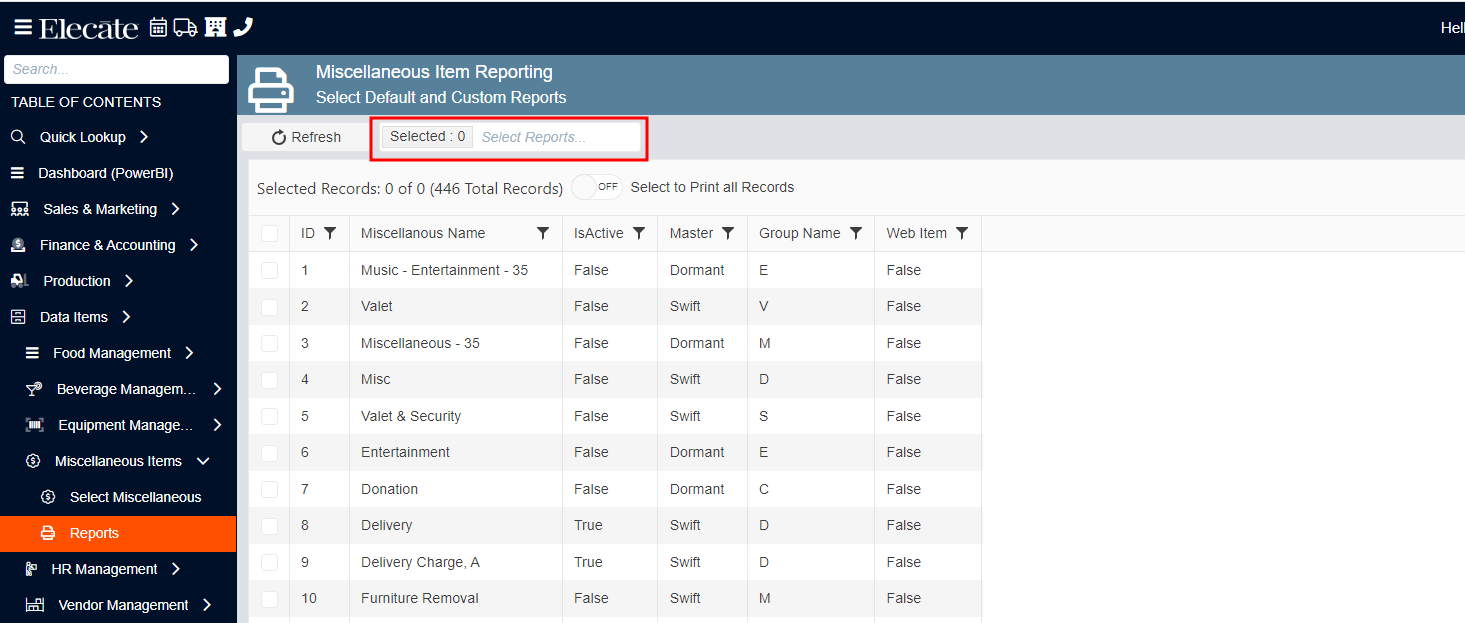1465x623 pixels.
Task: Filter the Master column
Action: pos(728,233)
